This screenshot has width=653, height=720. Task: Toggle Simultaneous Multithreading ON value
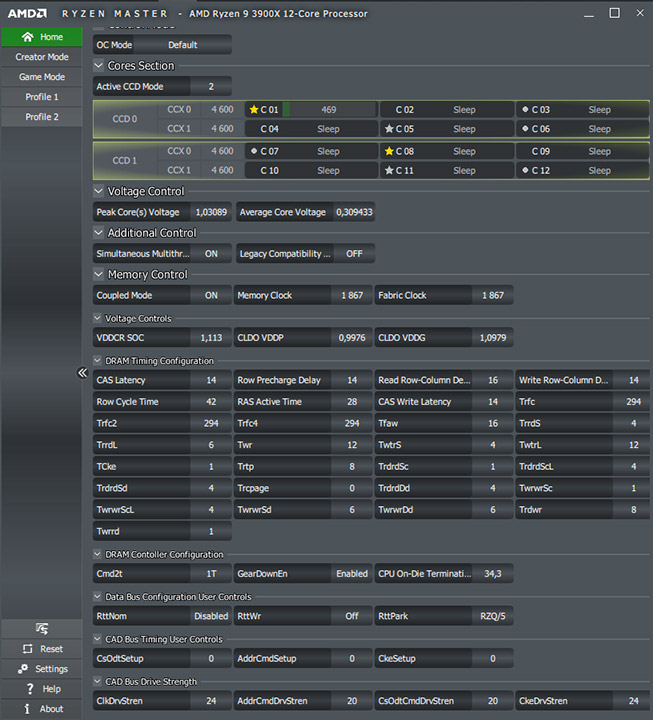[211, 253]
